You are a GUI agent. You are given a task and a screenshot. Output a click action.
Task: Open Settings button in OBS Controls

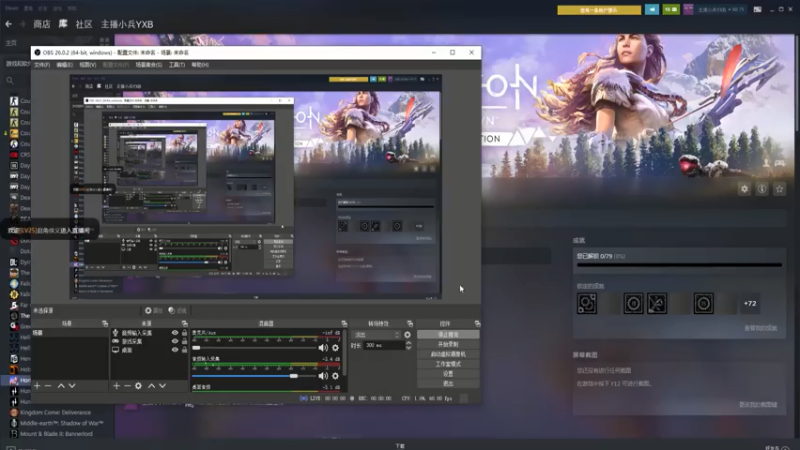pos(448,373)
